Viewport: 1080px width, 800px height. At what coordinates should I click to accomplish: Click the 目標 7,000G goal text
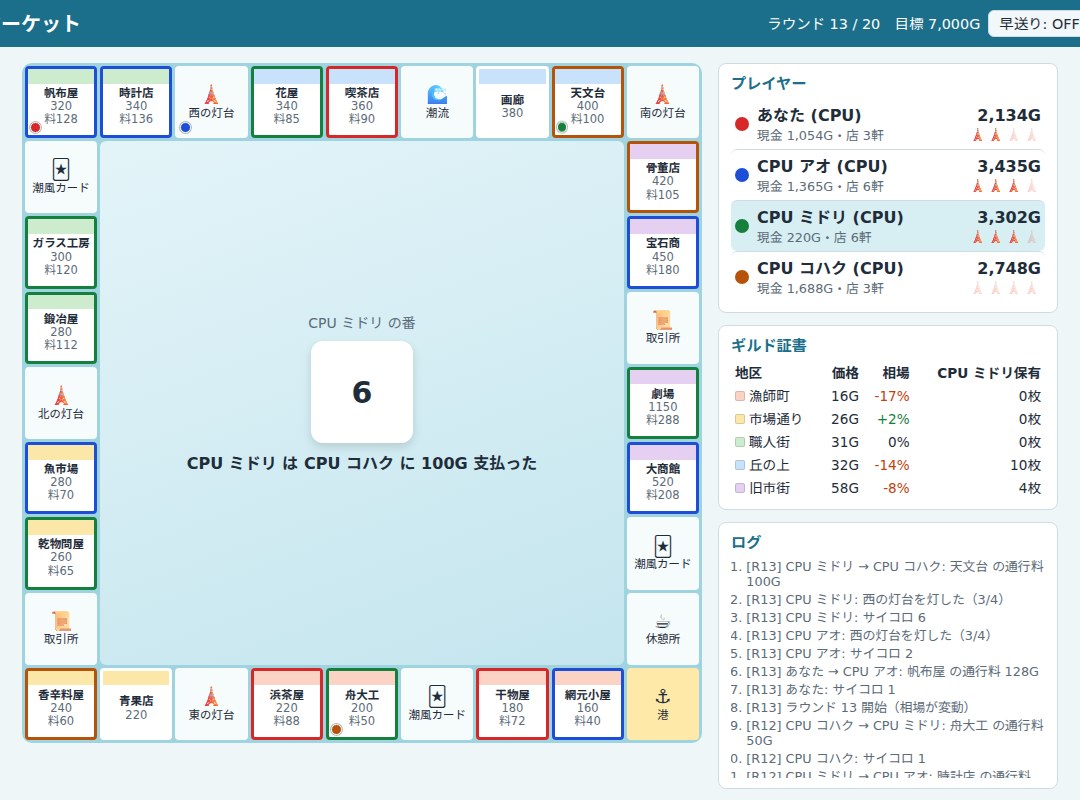pos(937,24)
